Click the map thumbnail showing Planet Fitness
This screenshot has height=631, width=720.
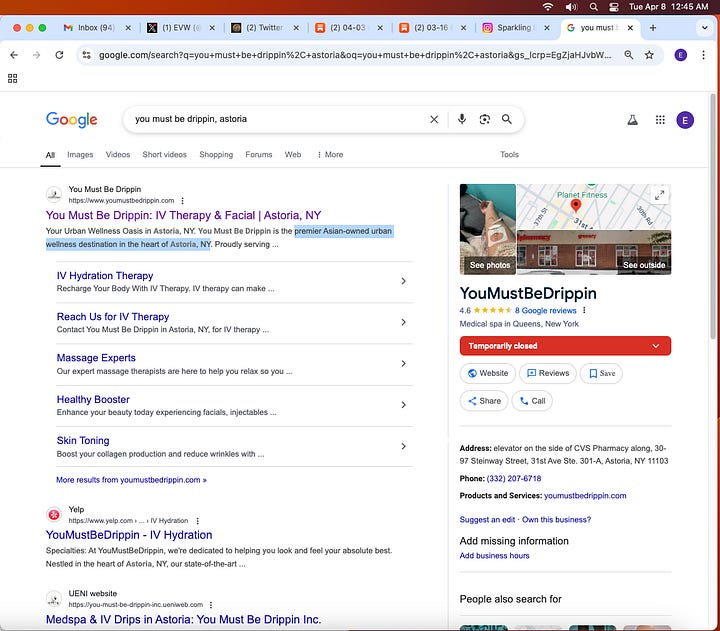[594, 207]
